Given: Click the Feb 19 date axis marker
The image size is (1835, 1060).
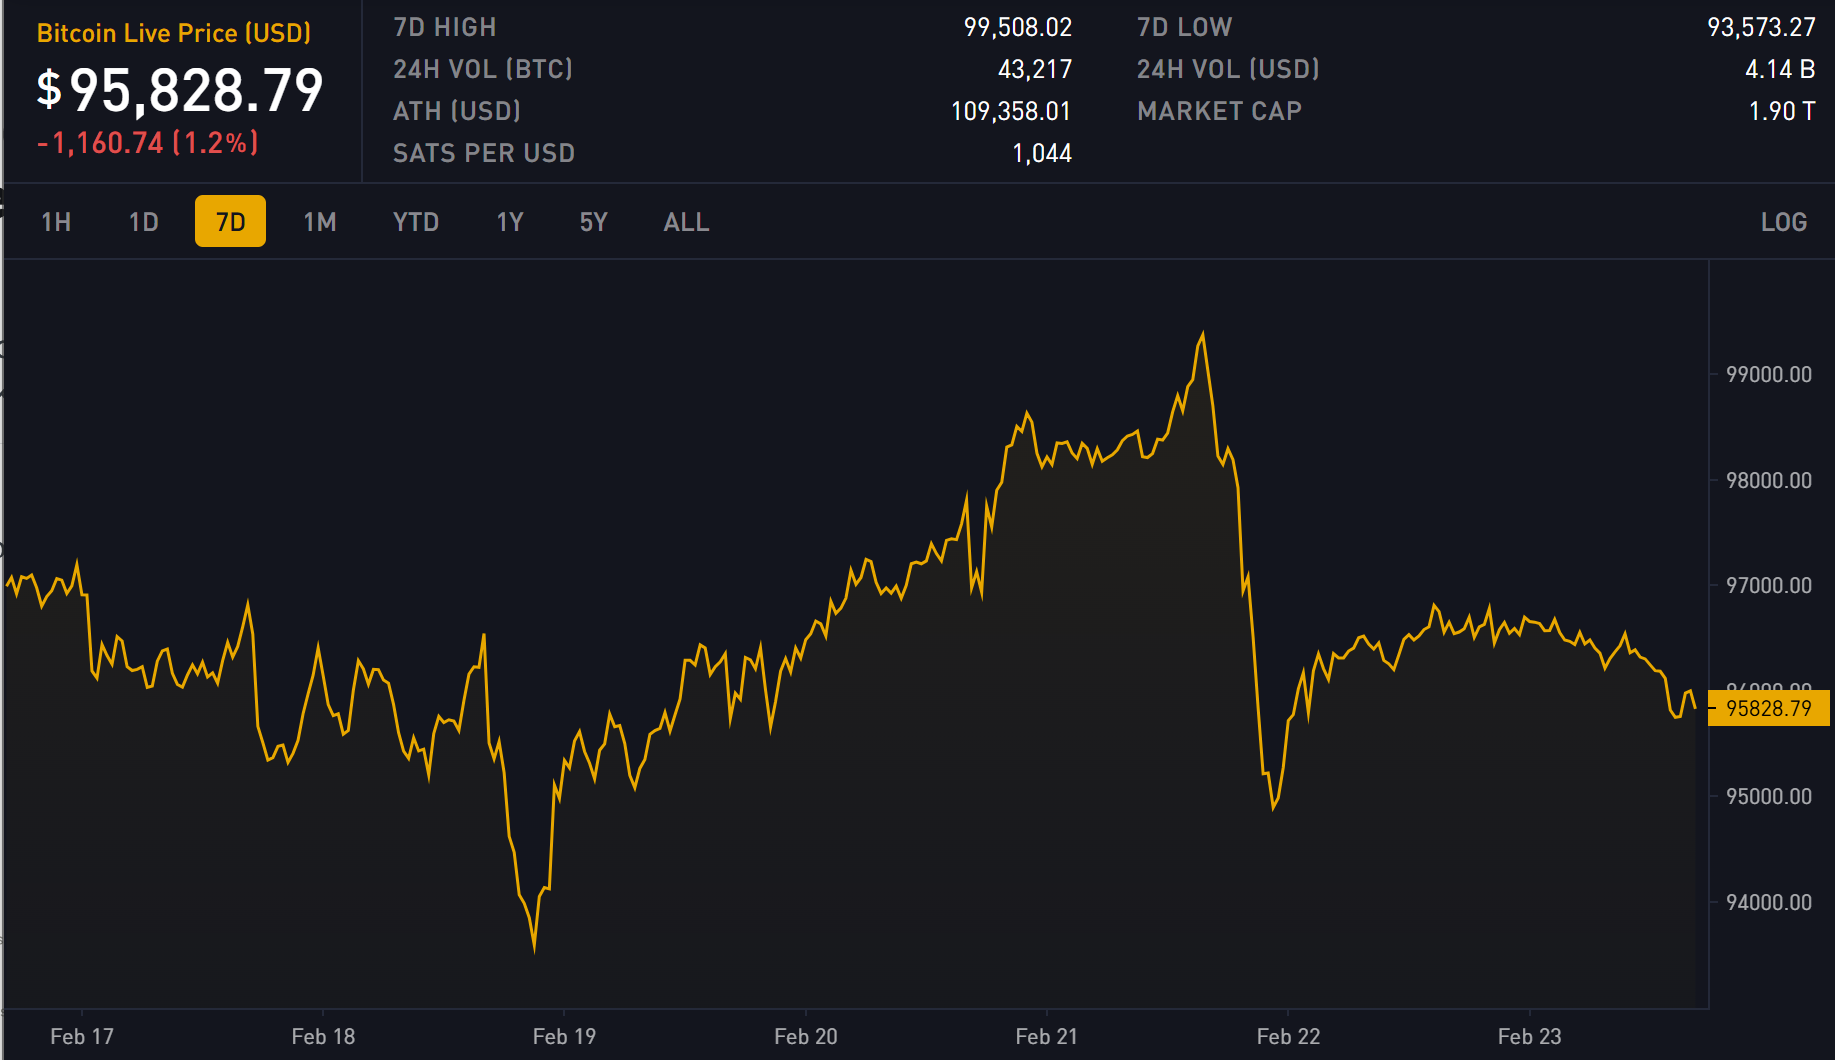Looking at the screenshot, I should pyautogui.click(x=564, y=1036).
